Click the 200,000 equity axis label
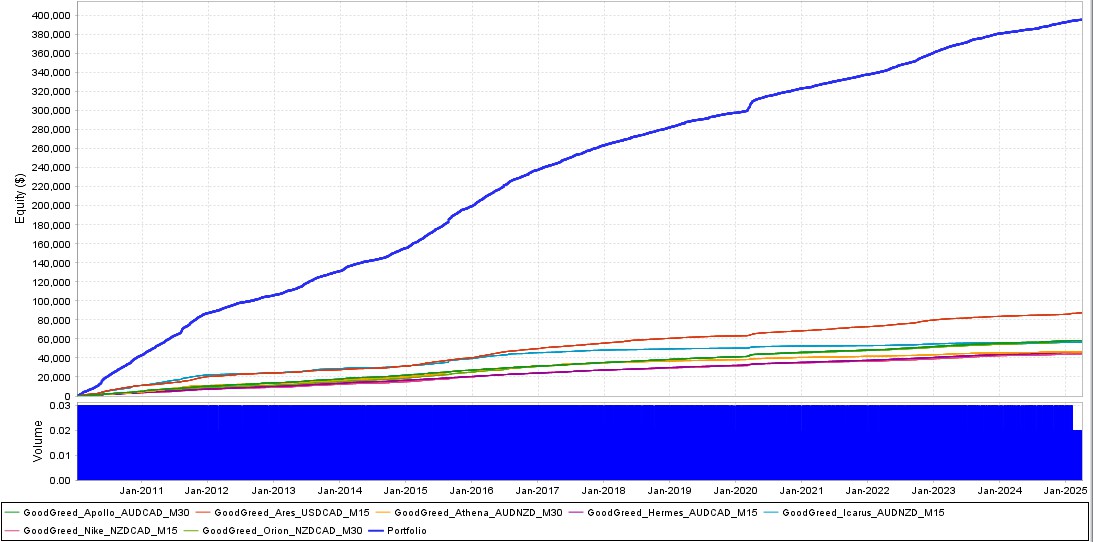Screen dimensions: 1093x542 [52, 206]
